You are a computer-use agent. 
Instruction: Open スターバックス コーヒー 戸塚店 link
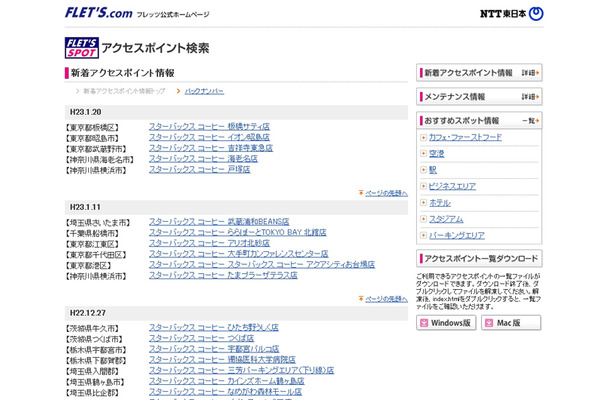click(x=200, y=169)
